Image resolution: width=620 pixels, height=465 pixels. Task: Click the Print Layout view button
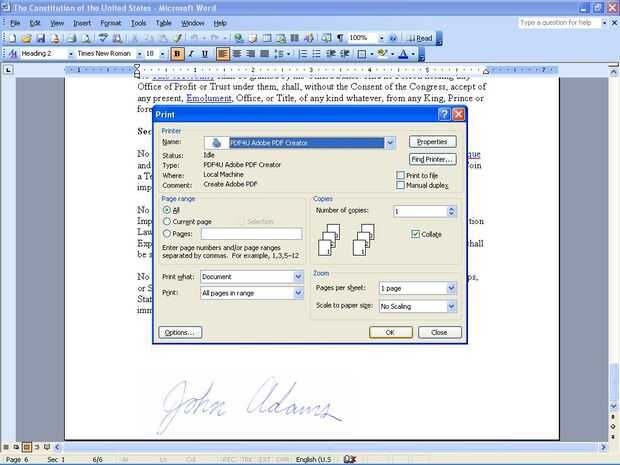(x=26, y=447)
